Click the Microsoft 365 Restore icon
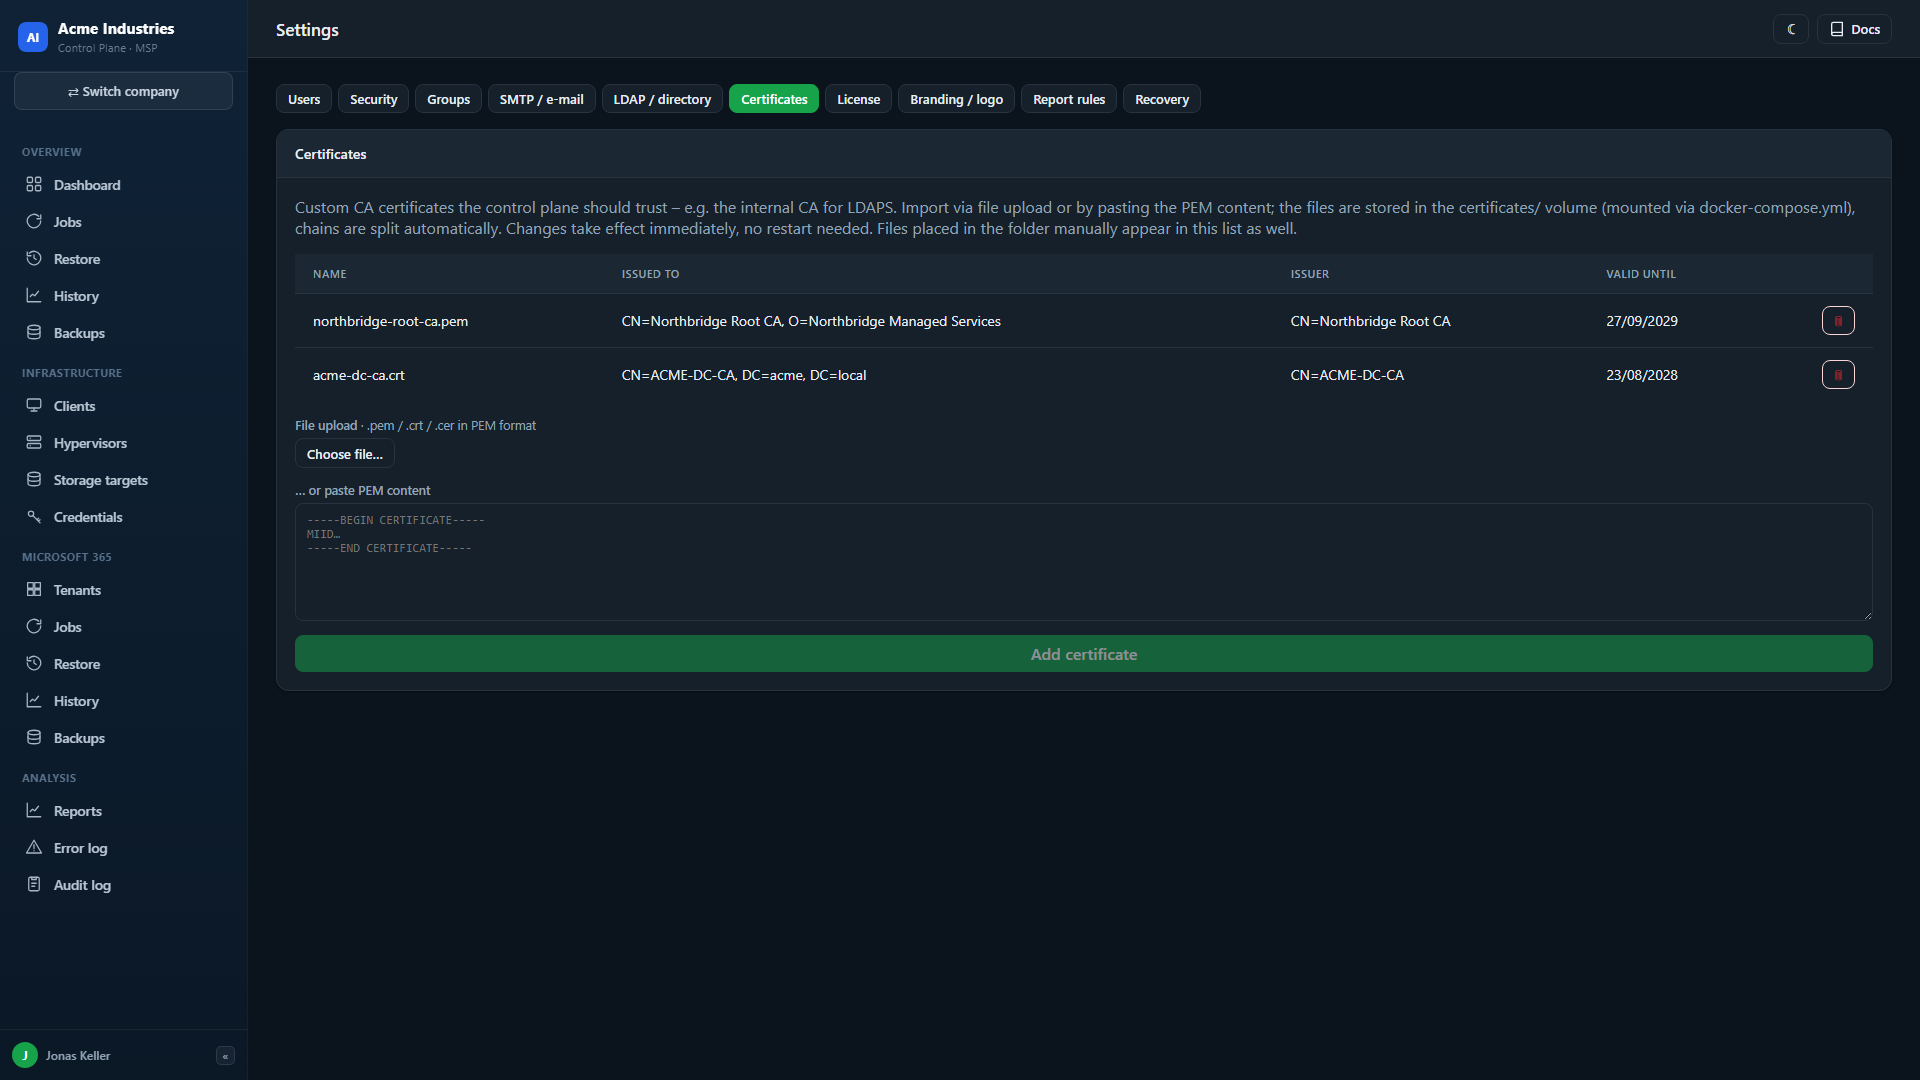Image resolution: width=1920 pixels, height=1080 pixels. click(x=34, y=664)
